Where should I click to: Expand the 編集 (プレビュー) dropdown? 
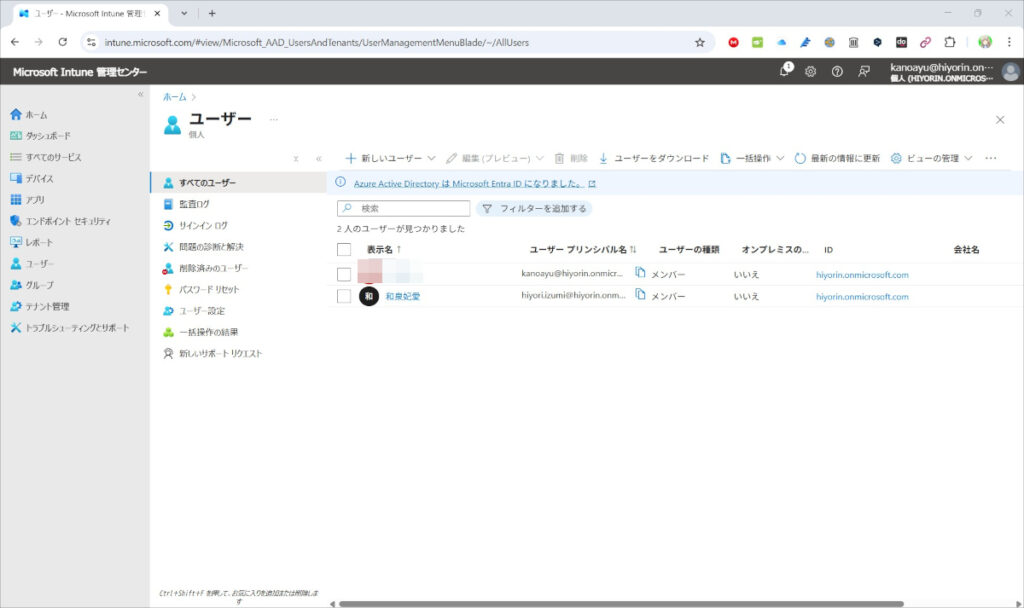click(x=539, y=158)
